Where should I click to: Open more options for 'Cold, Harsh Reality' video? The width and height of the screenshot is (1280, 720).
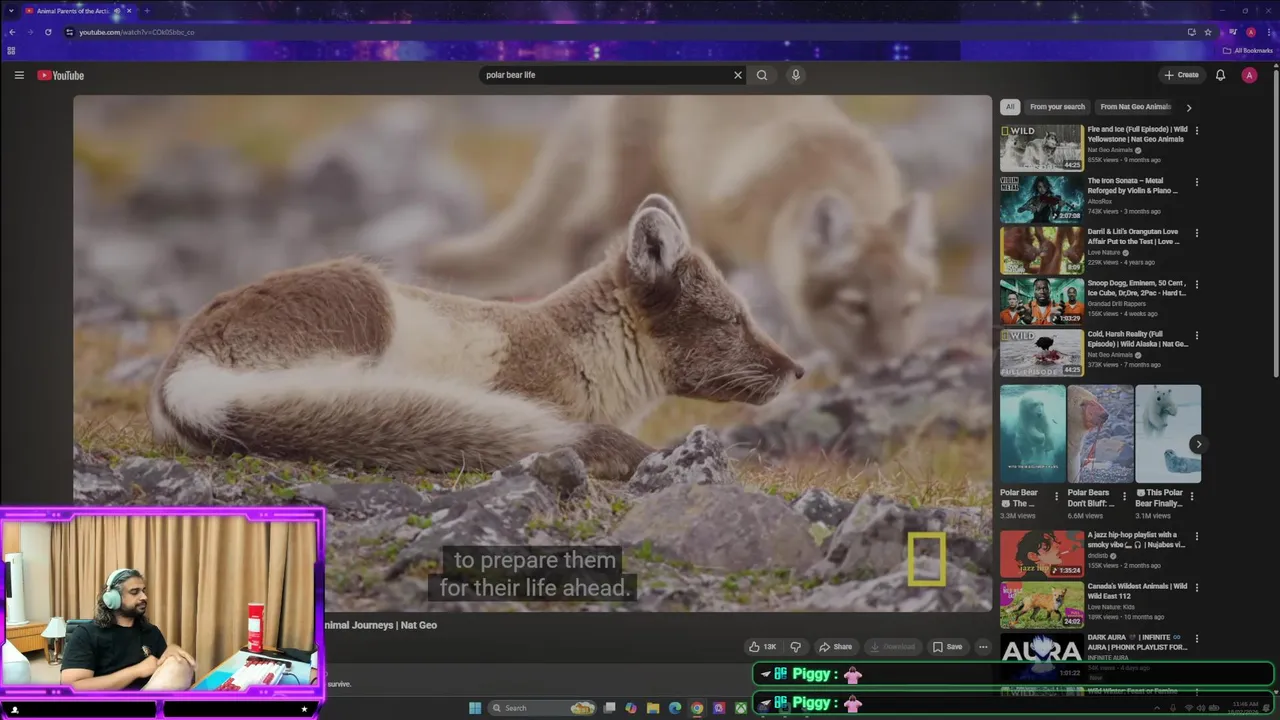pos(1196,335)
